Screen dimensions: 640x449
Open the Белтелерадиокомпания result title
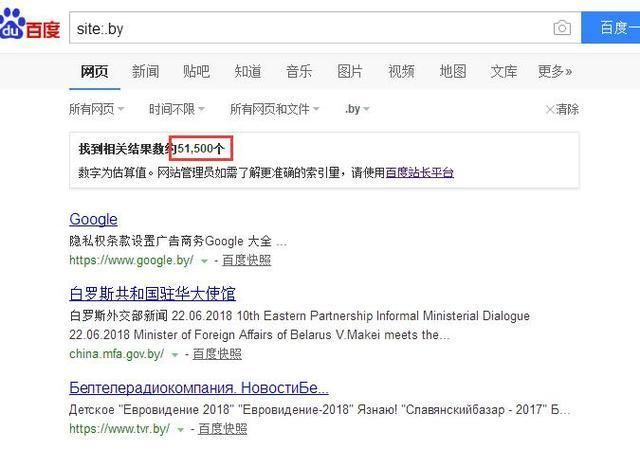pos(199,388)
